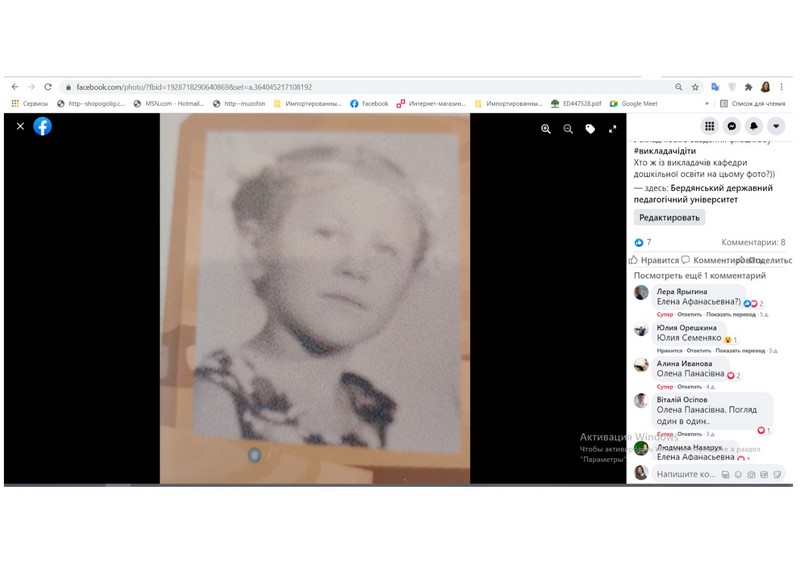Image resolution: width=800 pixels, height=566 pixels.
Task: Open Лера Ярыгина profile name
Action: pos(682,291)
